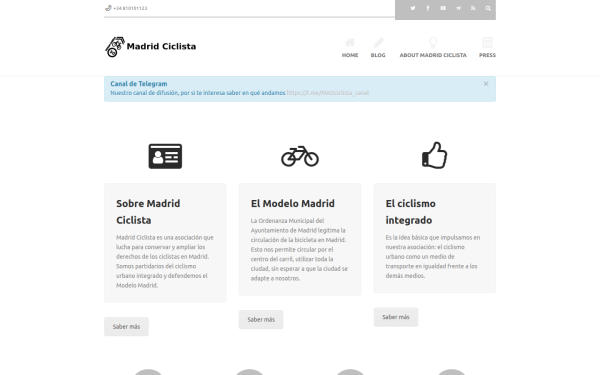Viewport: 600px width, 375px height.
Task: Follow the t.me/MADciclista_canal link
Action: pyautogui.click(x=328, y=93)
